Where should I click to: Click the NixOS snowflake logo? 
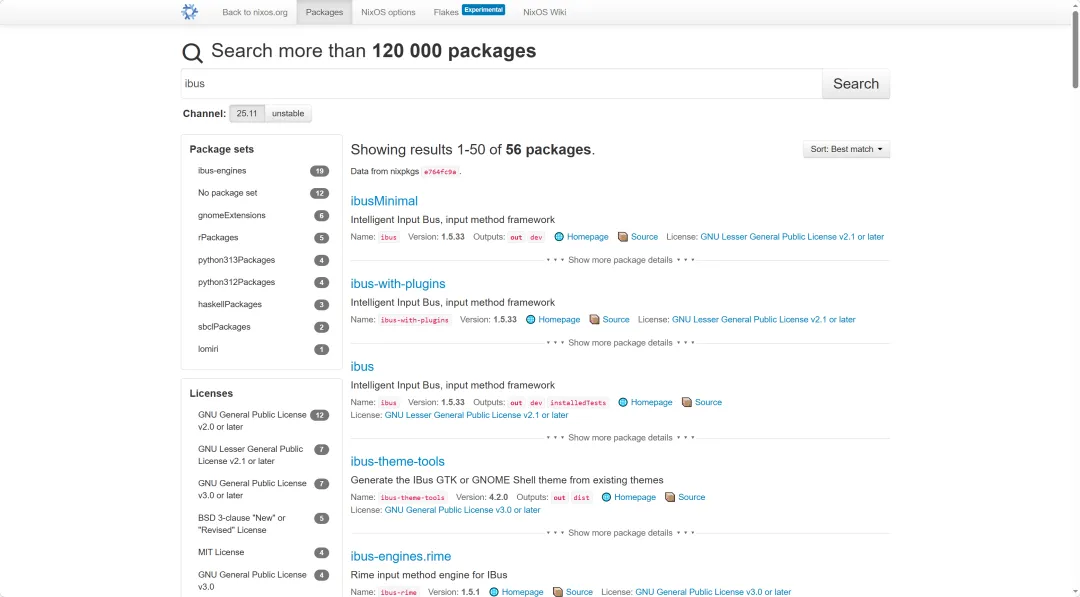point(190,12)
